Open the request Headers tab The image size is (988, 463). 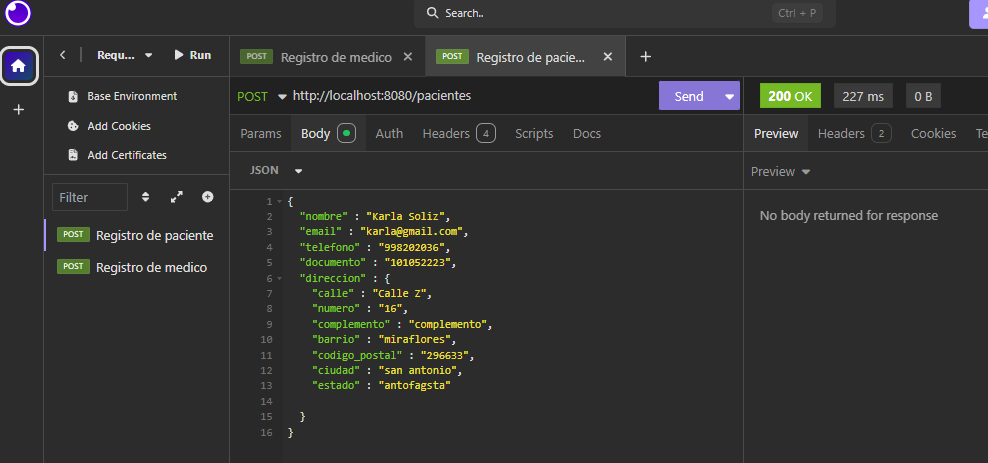459,134
